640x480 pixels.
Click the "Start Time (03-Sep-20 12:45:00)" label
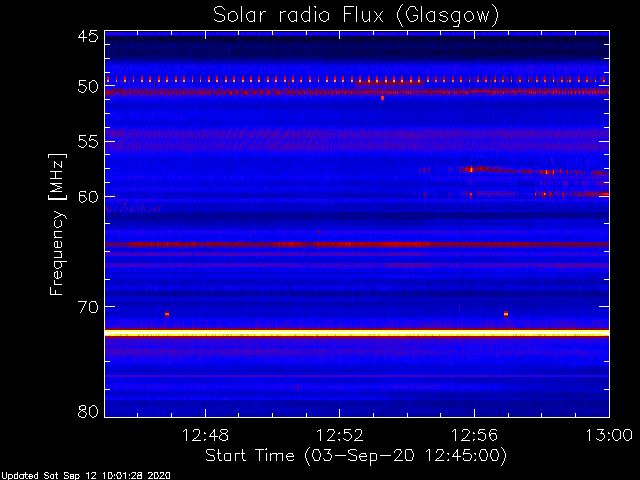[x=356, y=456]
